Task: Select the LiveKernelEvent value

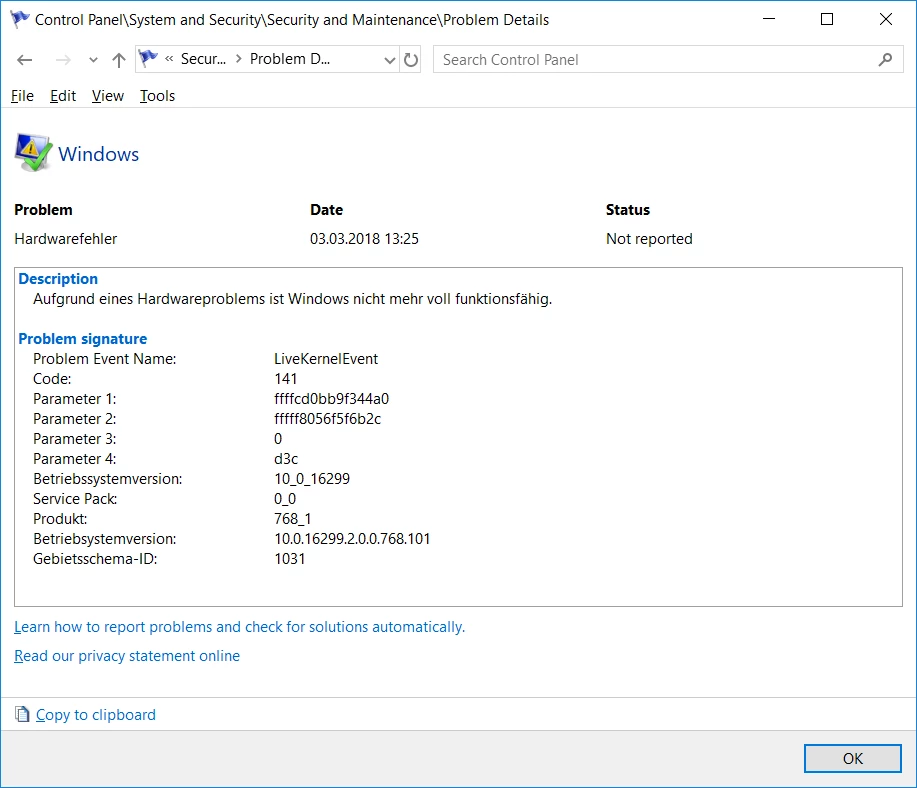Action: pos(326,359)
